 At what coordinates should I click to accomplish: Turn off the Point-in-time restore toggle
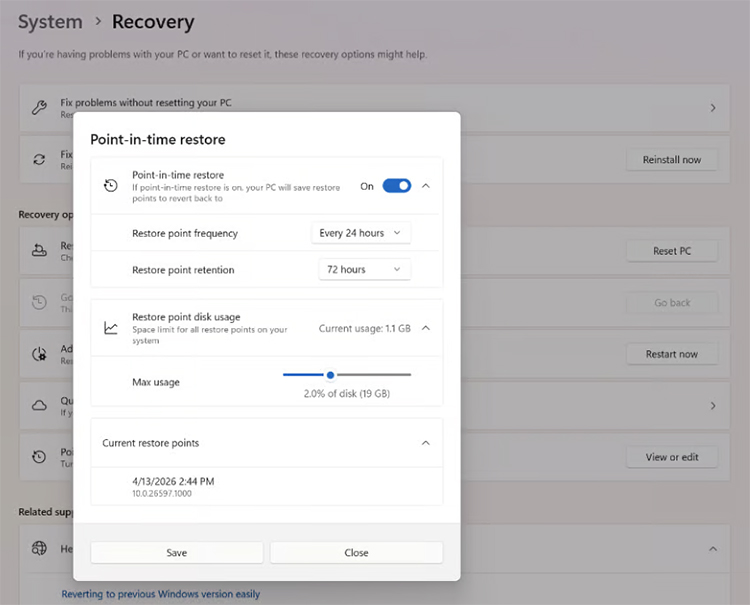pyautogui.click(x=397, y=186)
